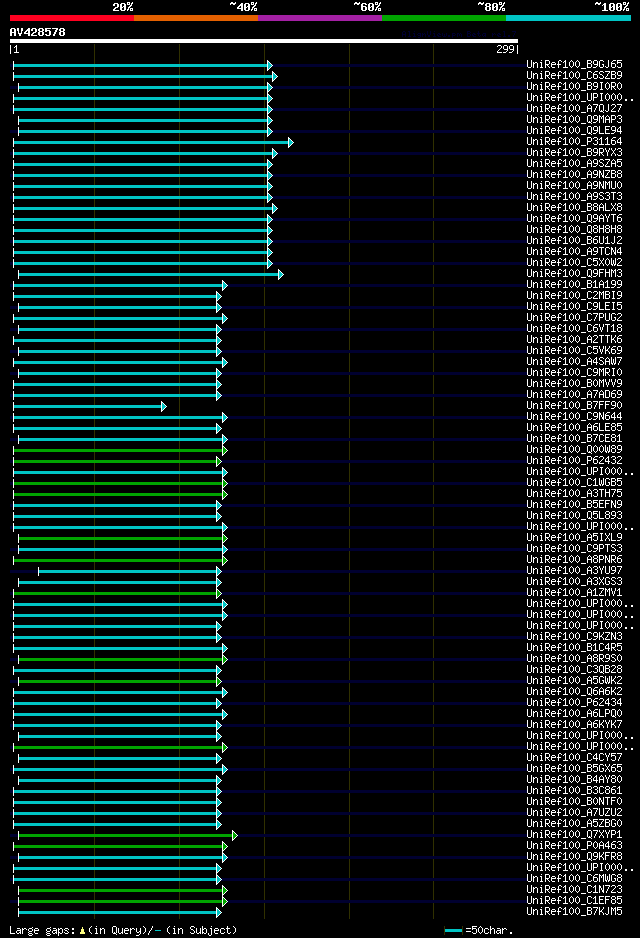The width and height of the screenshot is (640, 938).
Task: Select the UniRef100_B6U1J2 label
Action: (x=574, y=240)
